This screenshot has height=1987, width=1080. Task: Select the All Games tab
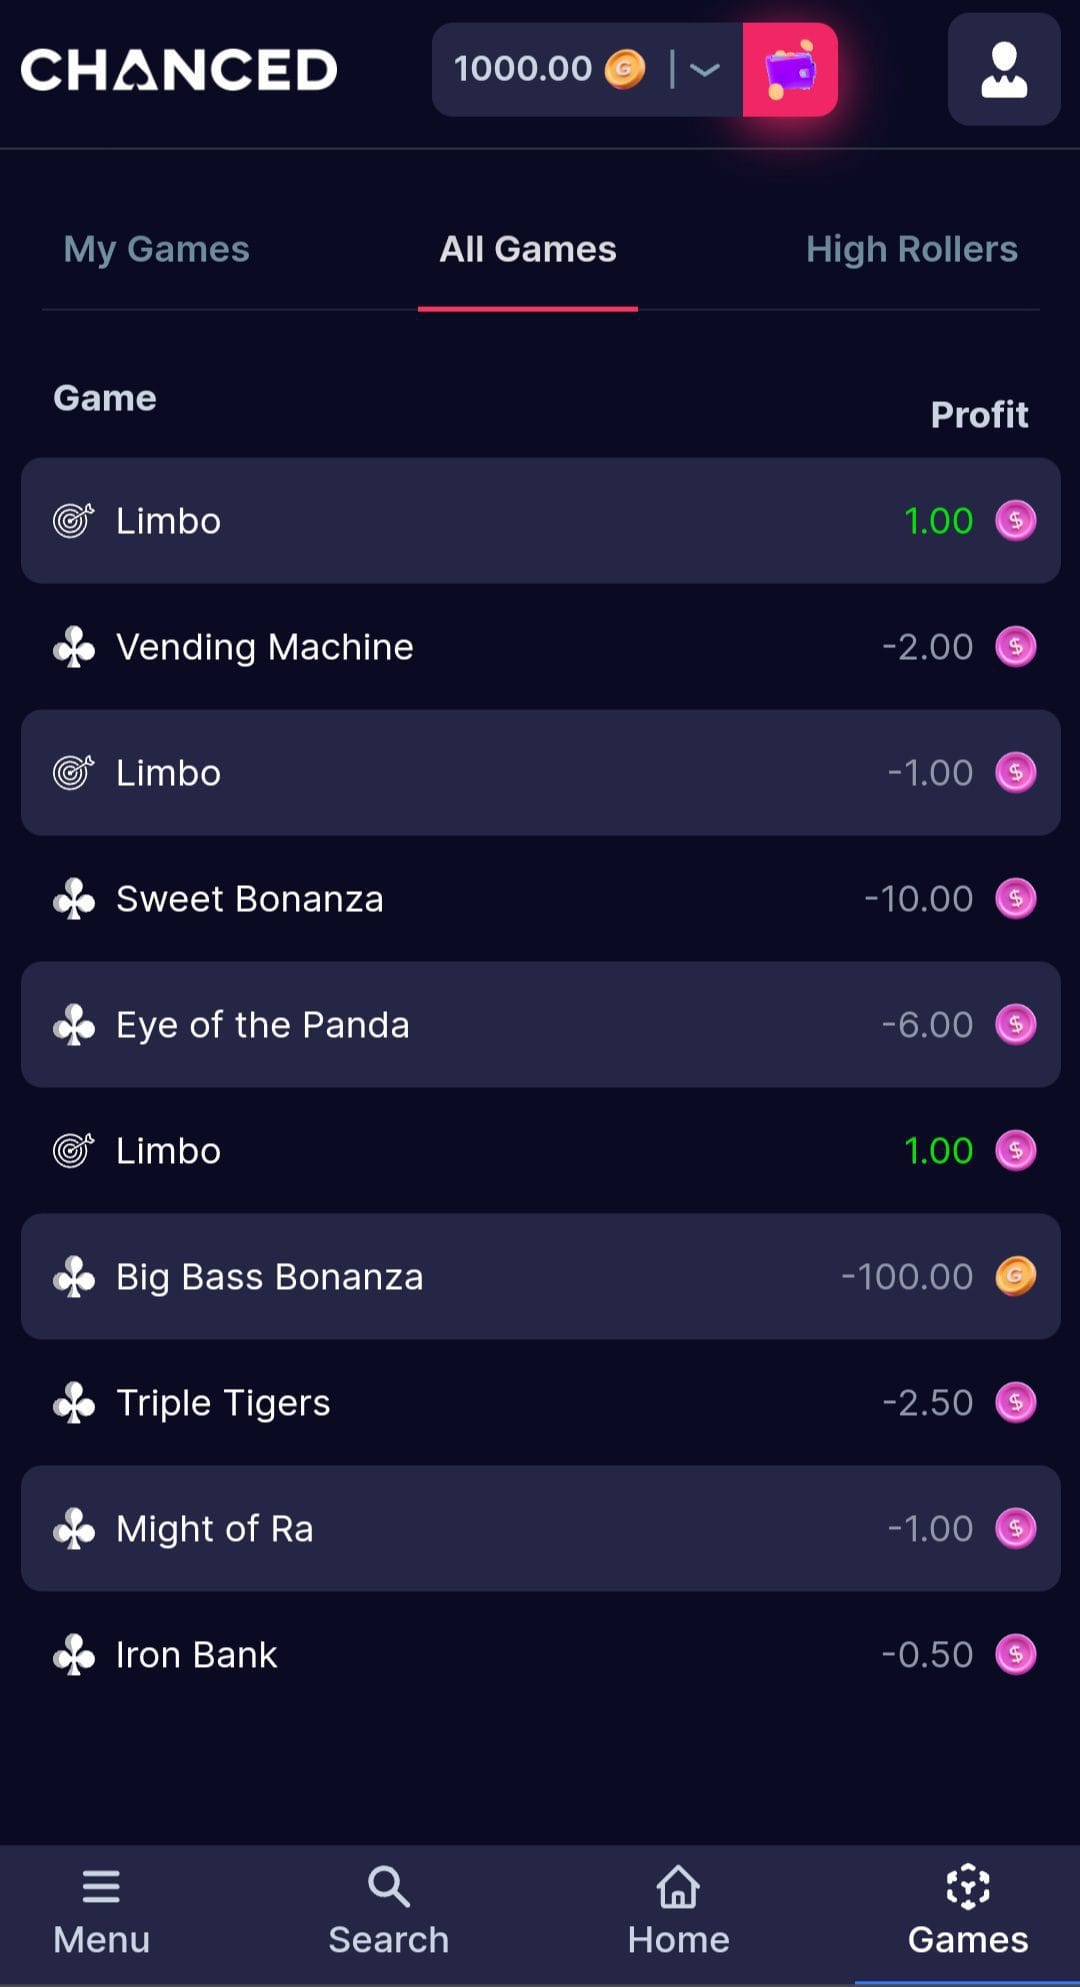pos(528,249)
